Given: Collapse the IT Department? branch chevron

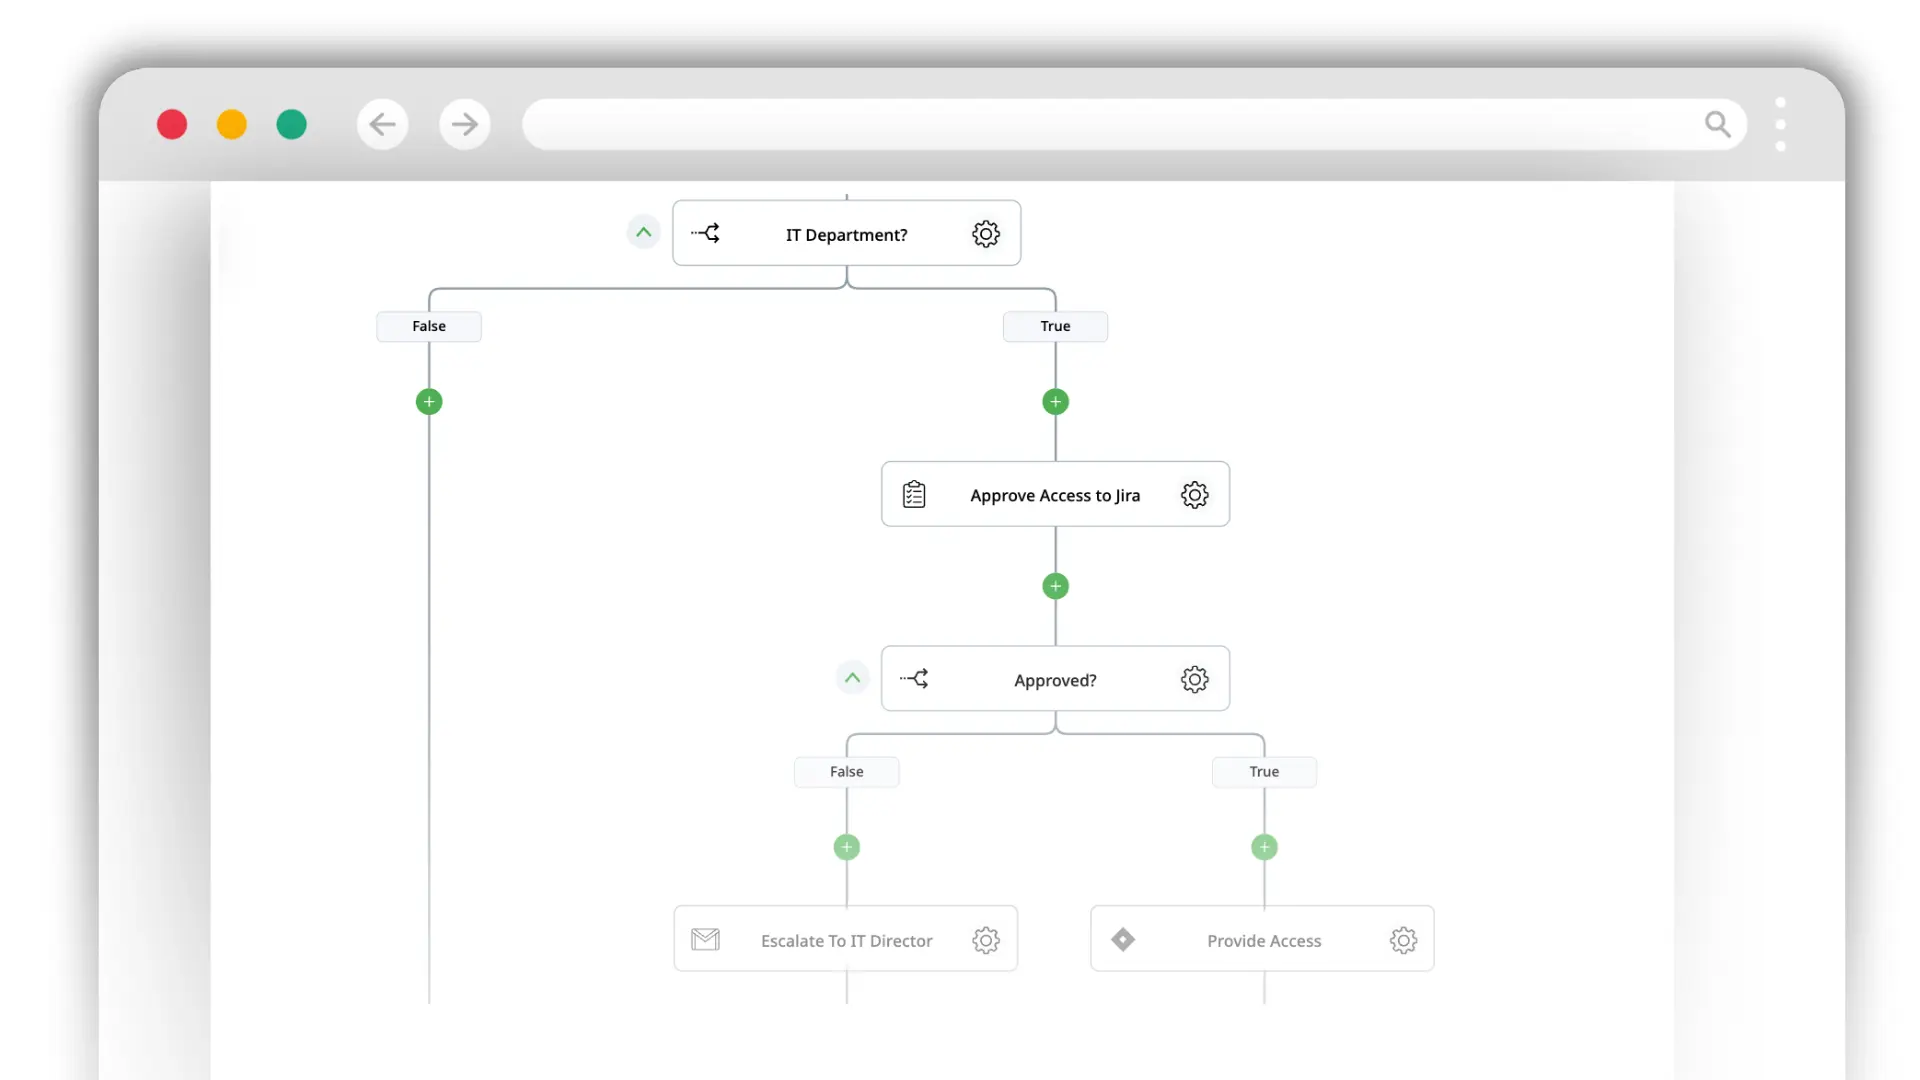Looking at the screenshot, I should click(x=644, y=232).
